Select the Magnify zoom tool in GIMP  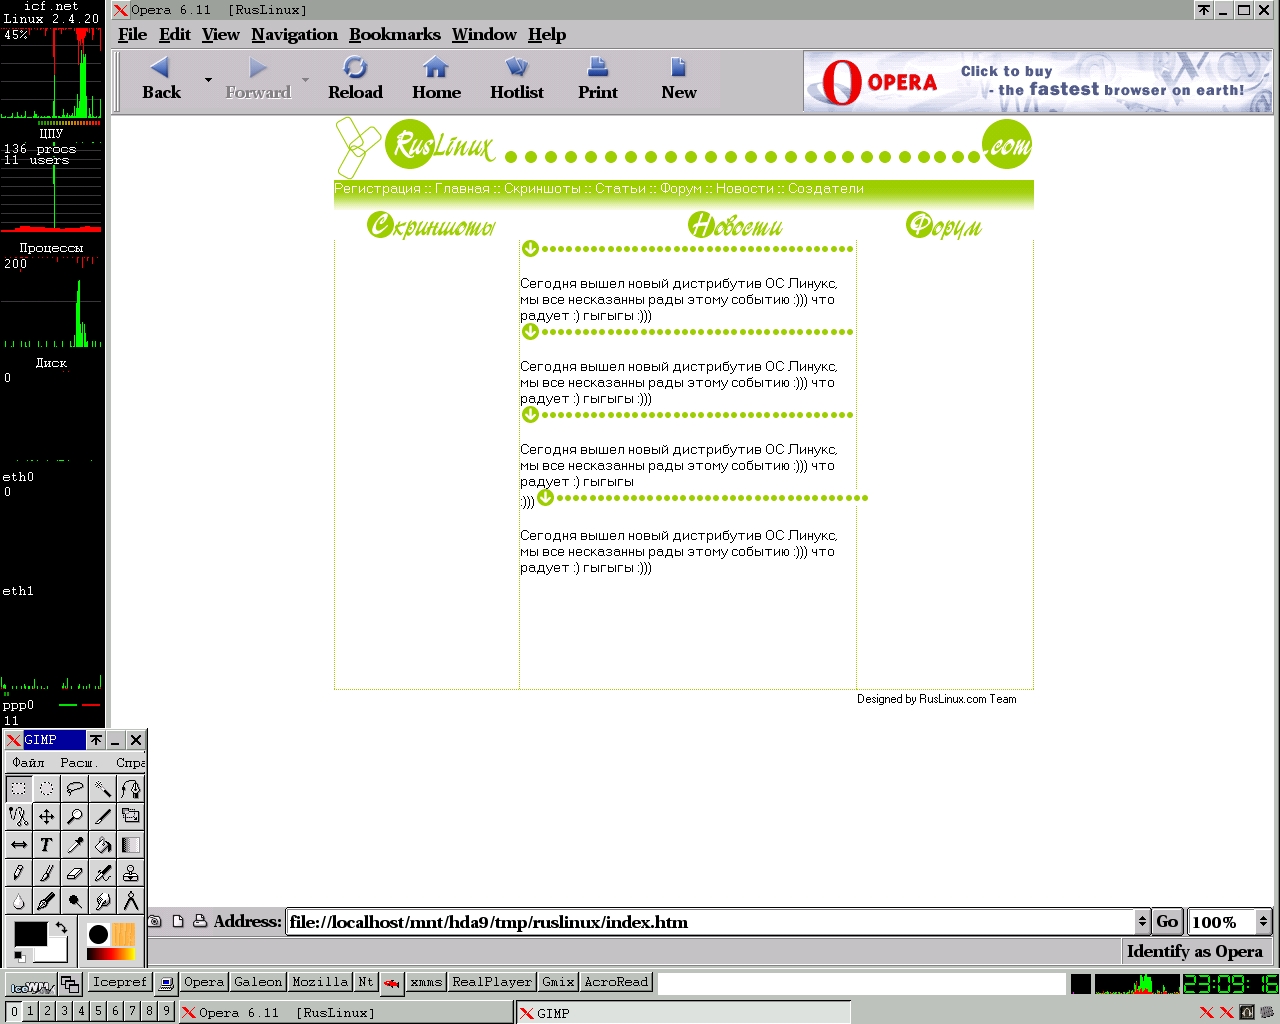(x=74, y=817)
